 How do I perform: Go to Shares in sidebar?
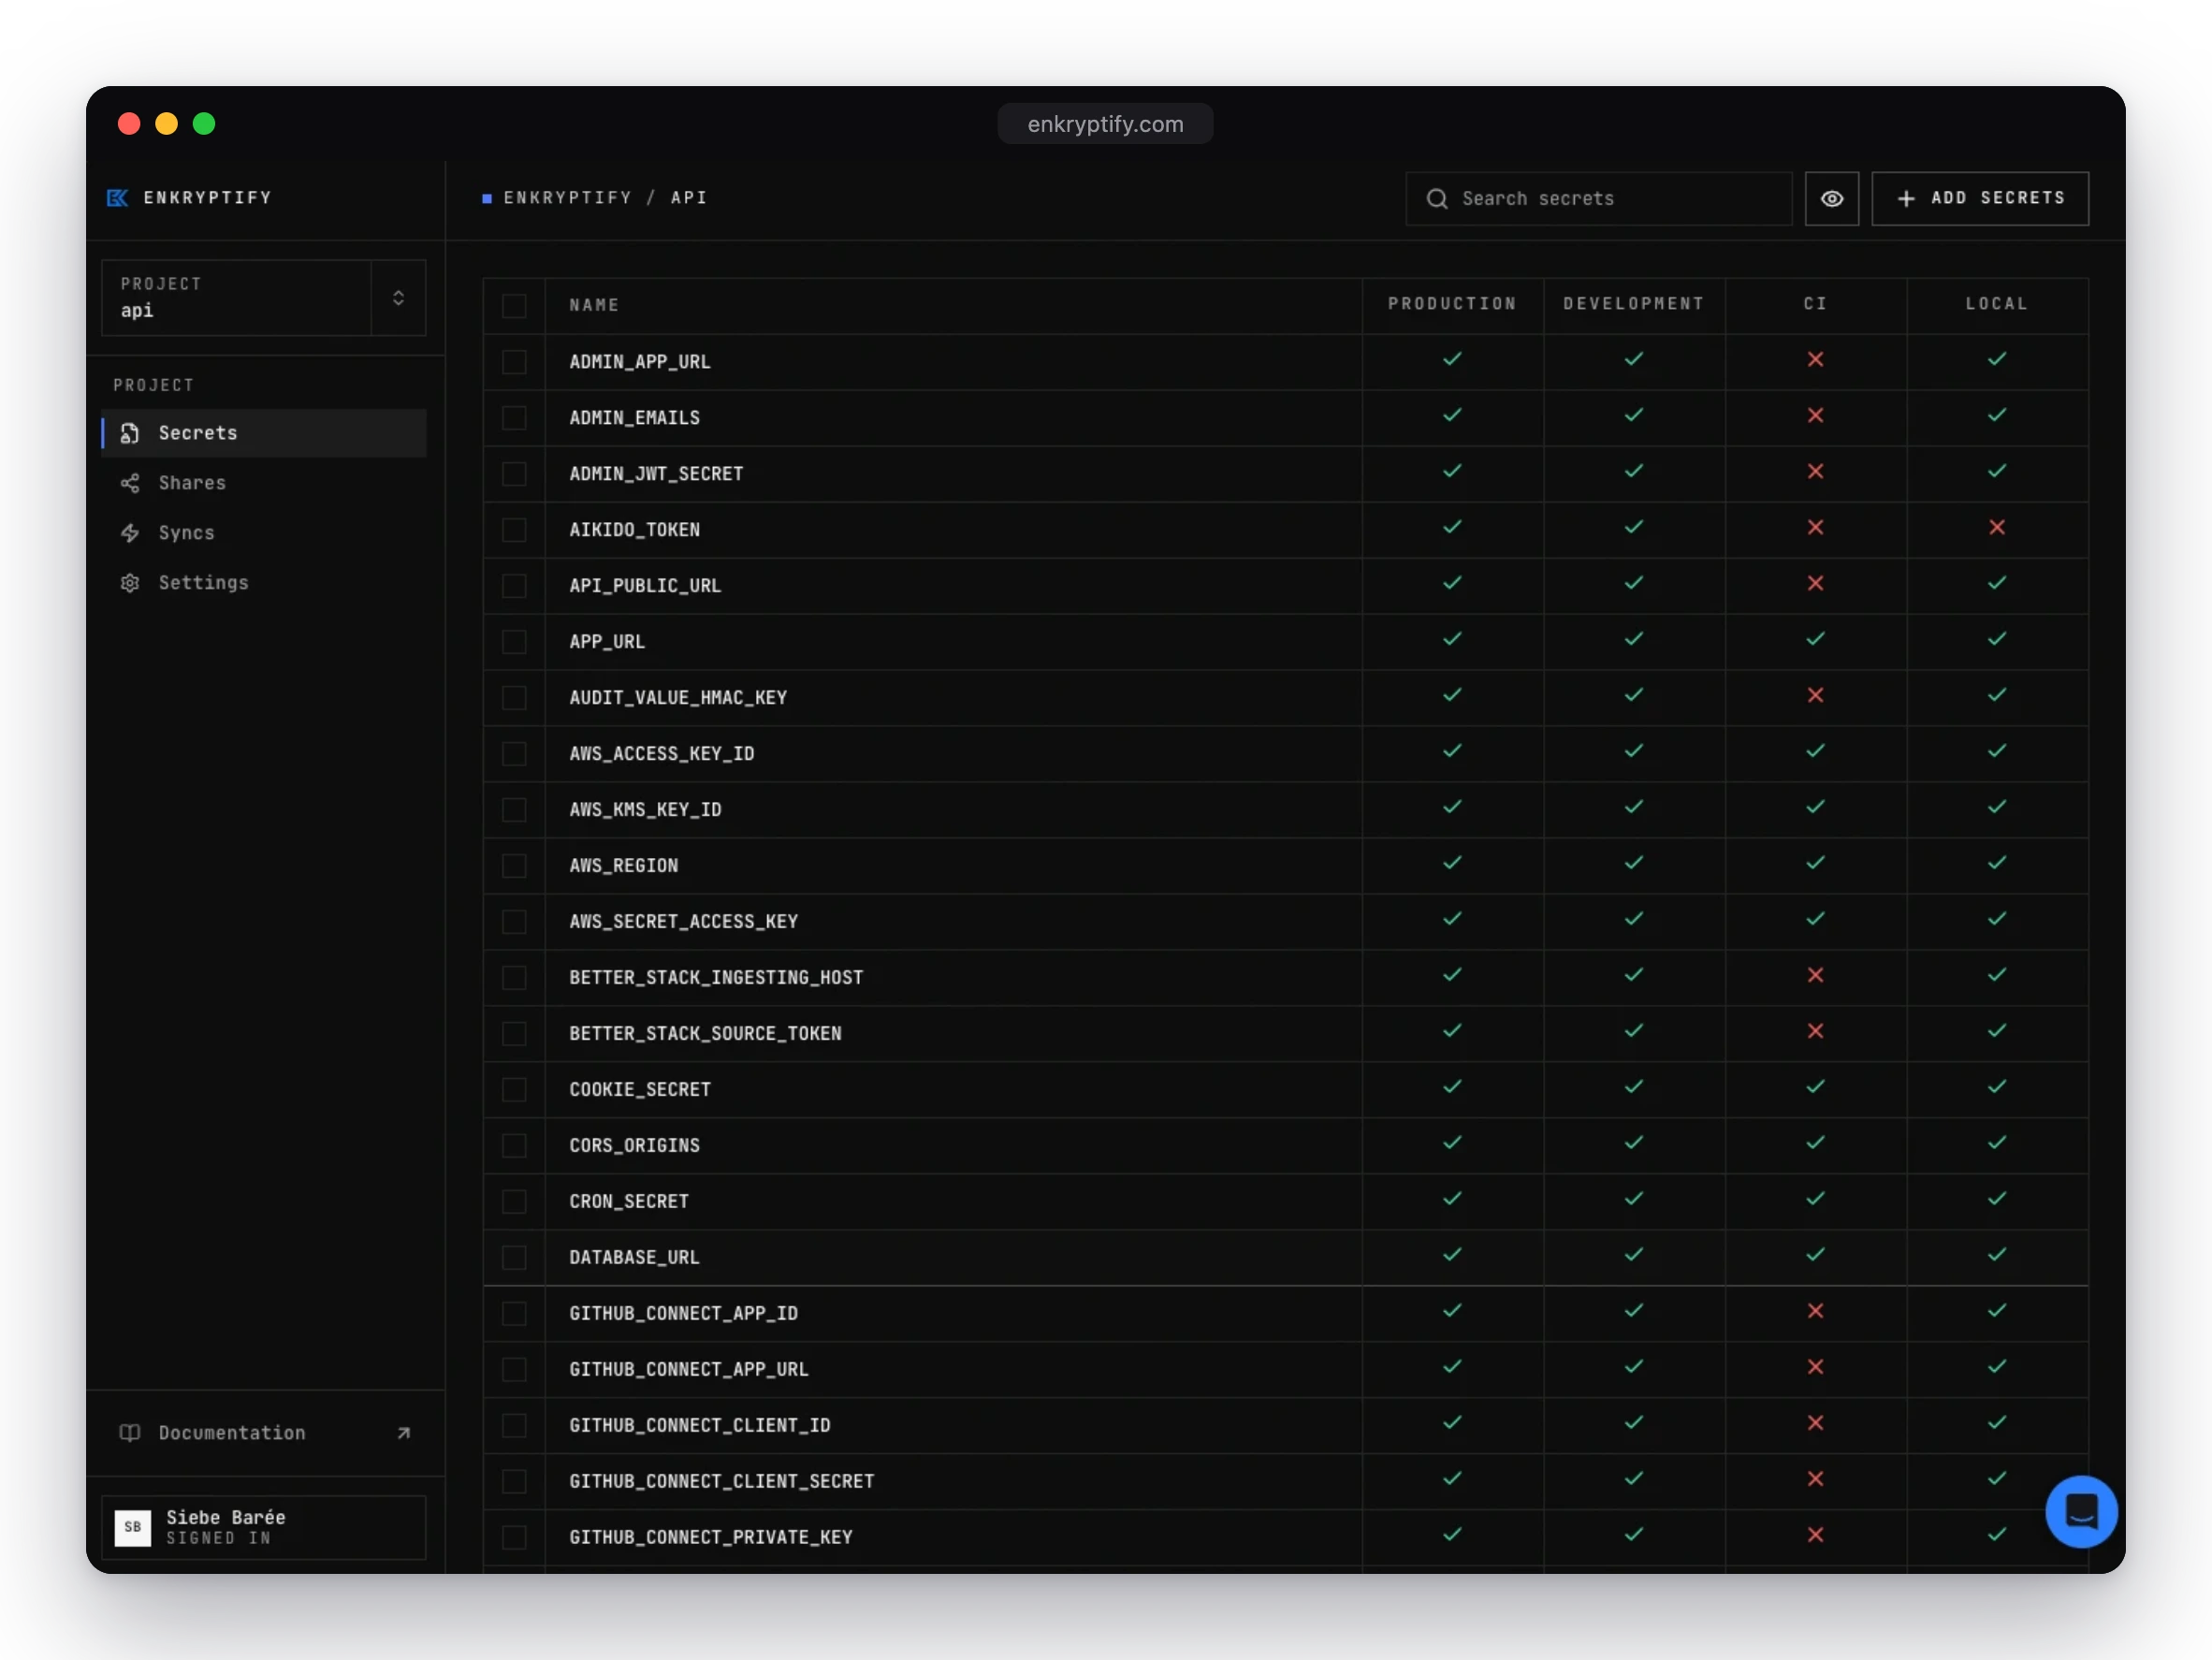coord(264,483)
